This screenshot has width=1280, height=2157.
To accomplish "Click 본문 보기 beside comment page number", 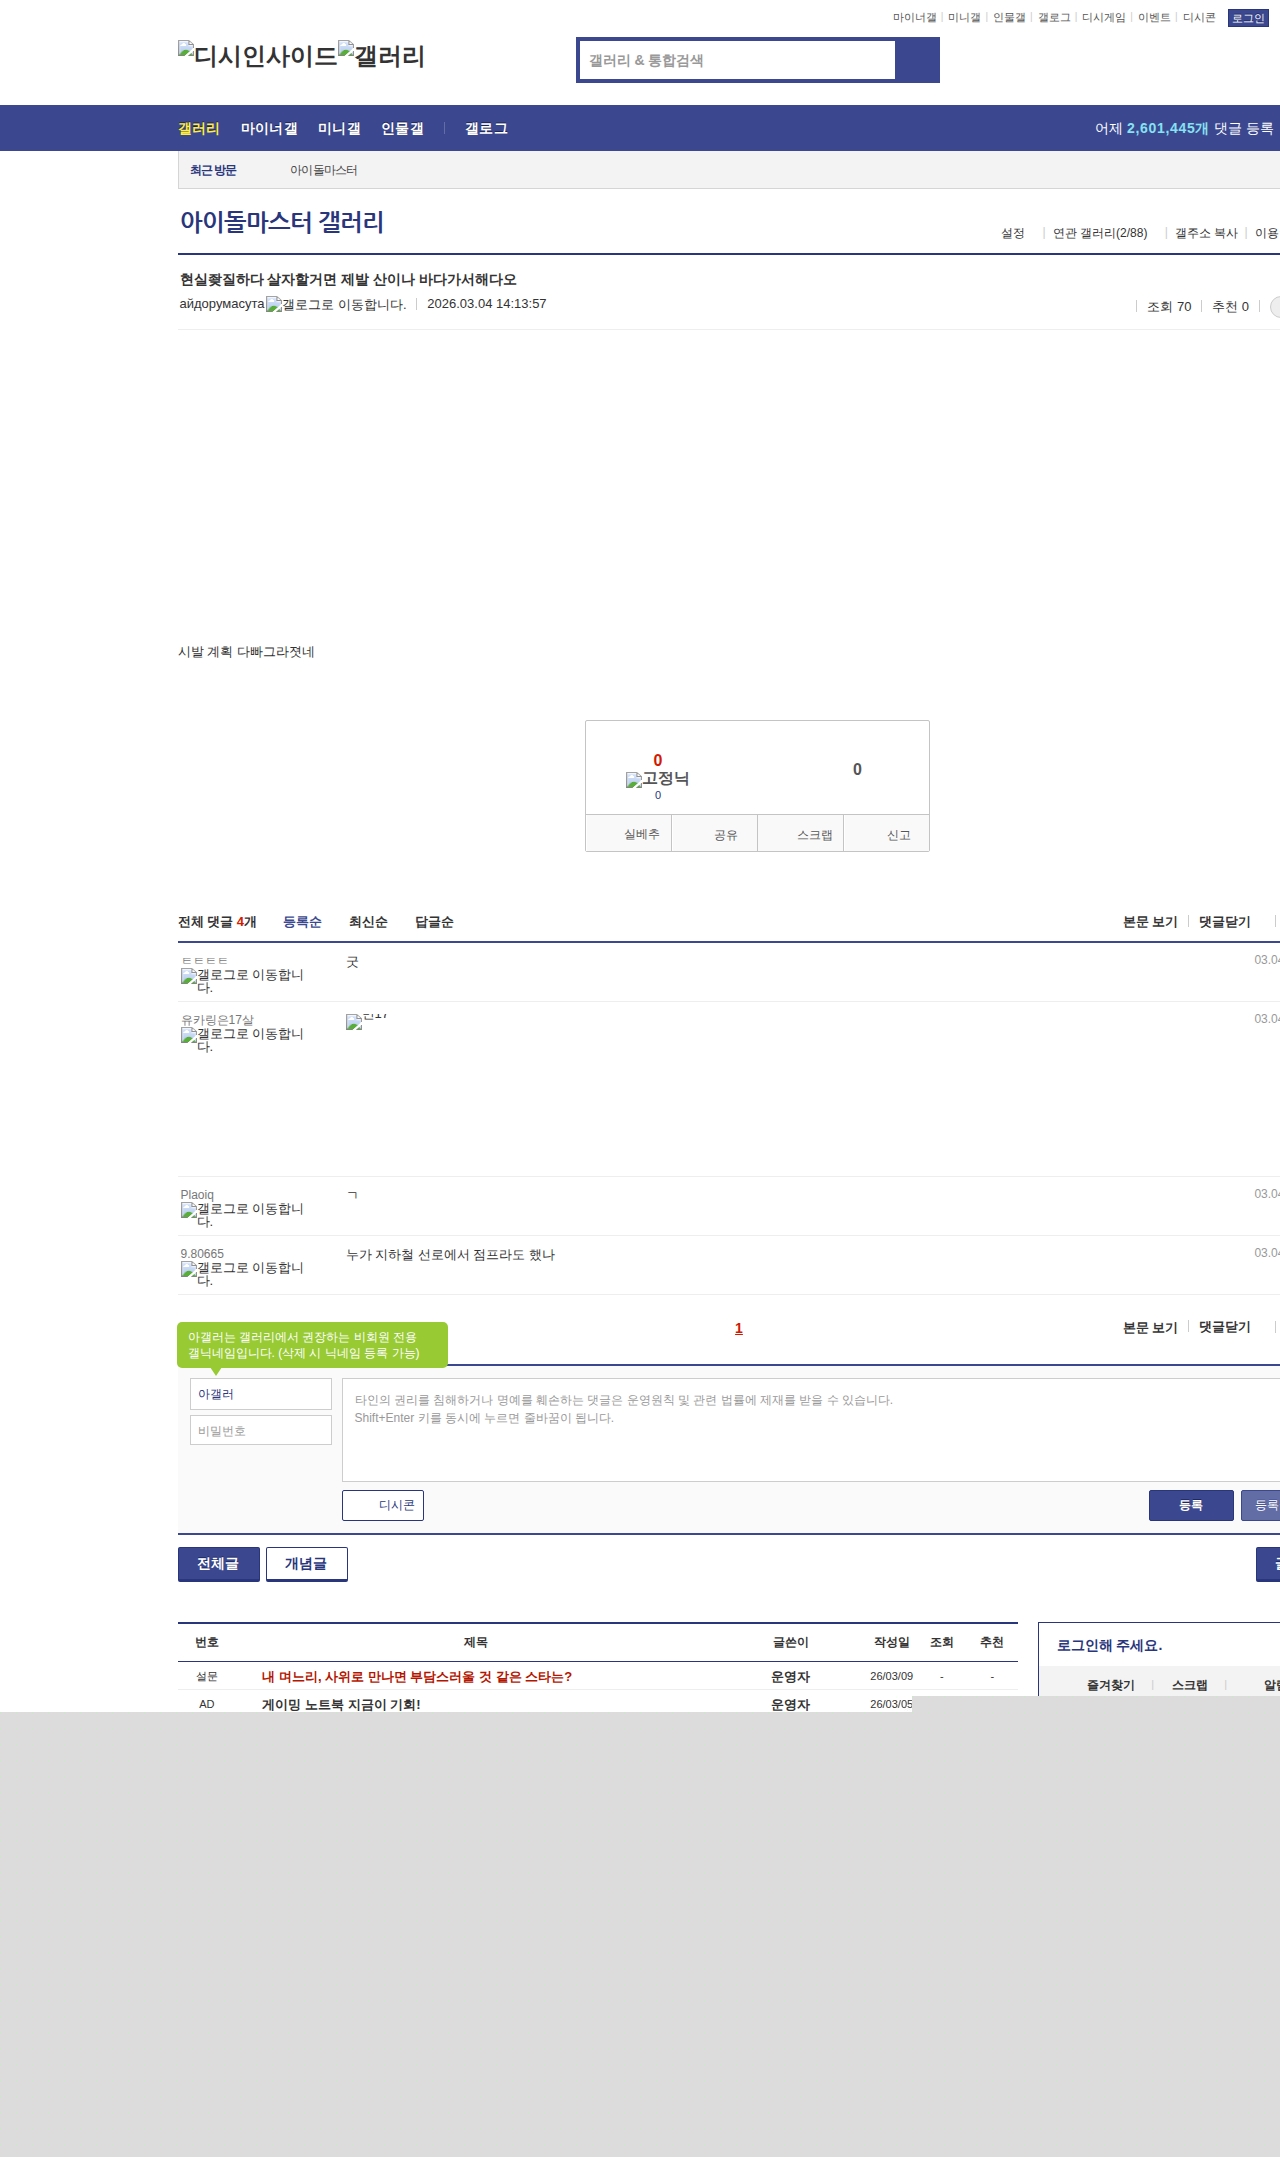I will point(1150,1328).
